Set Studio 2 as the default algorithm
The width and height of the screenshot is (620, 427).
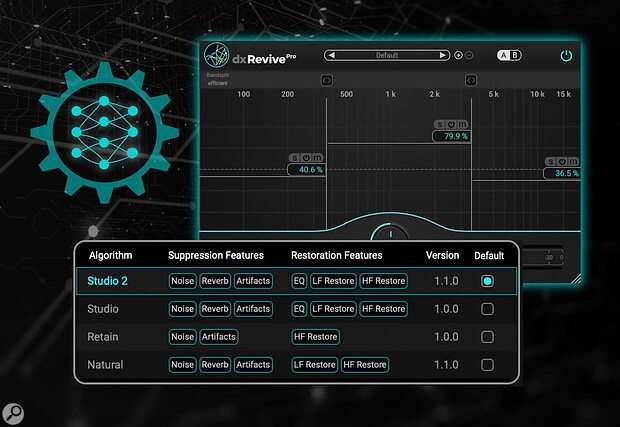coord(487,281)
